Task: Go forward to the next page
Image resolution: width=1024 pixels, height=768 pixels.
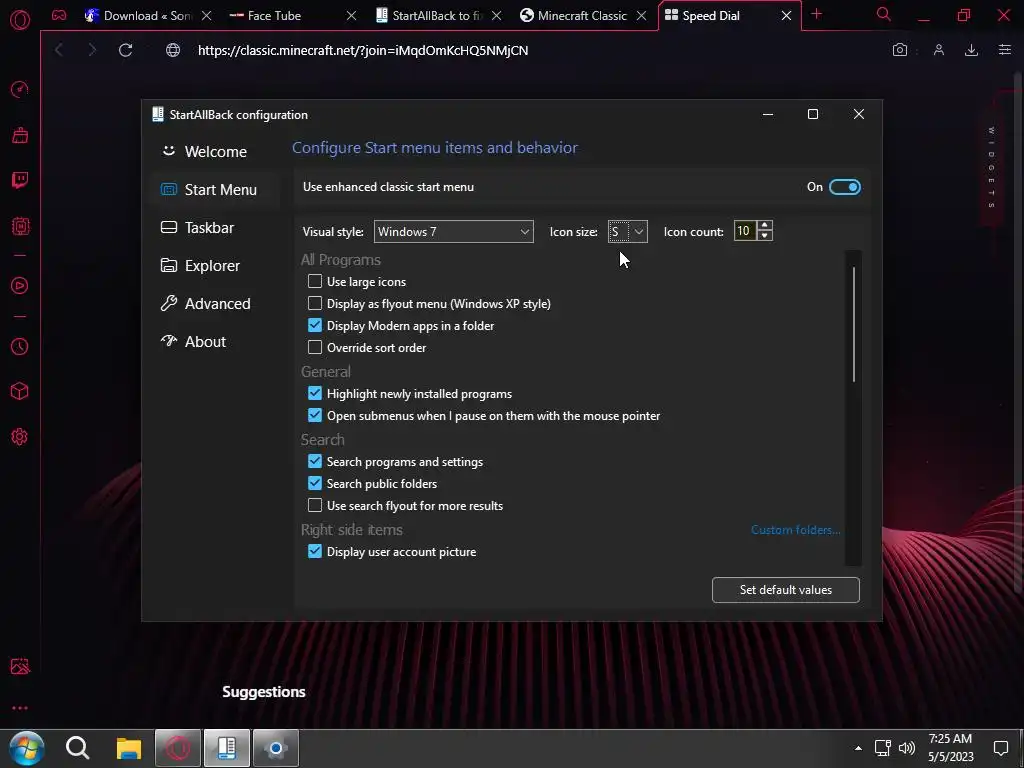Action: (x=91, y=50)
